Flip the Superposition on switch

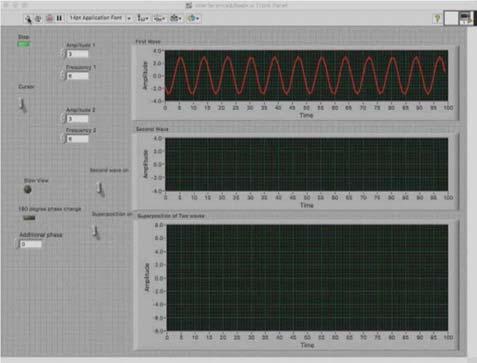[96, 232]
